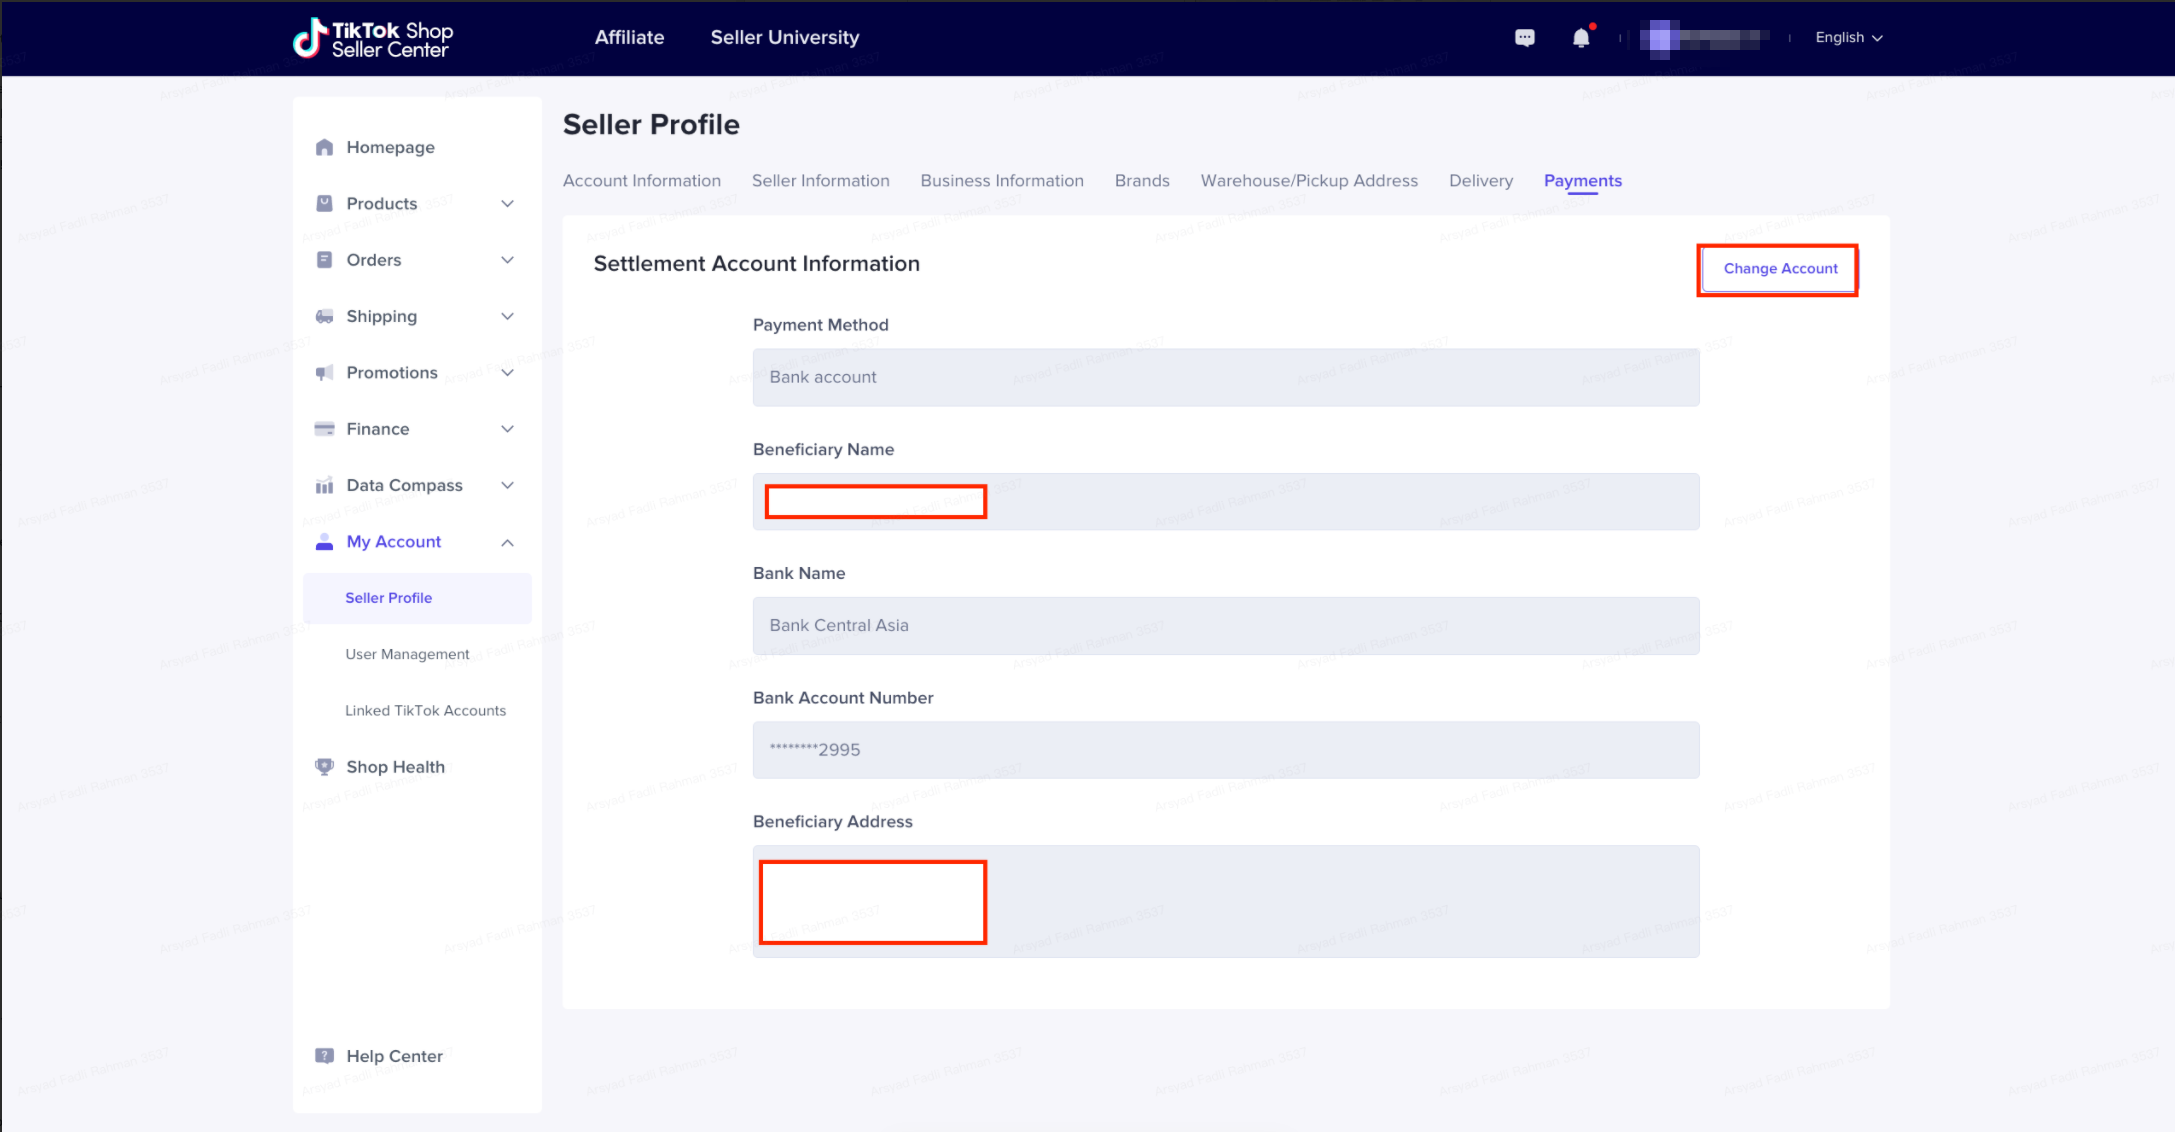Screen dimensions: 2175x1132
Task: Click the Homepage house icon
Action: coord(324,147)
